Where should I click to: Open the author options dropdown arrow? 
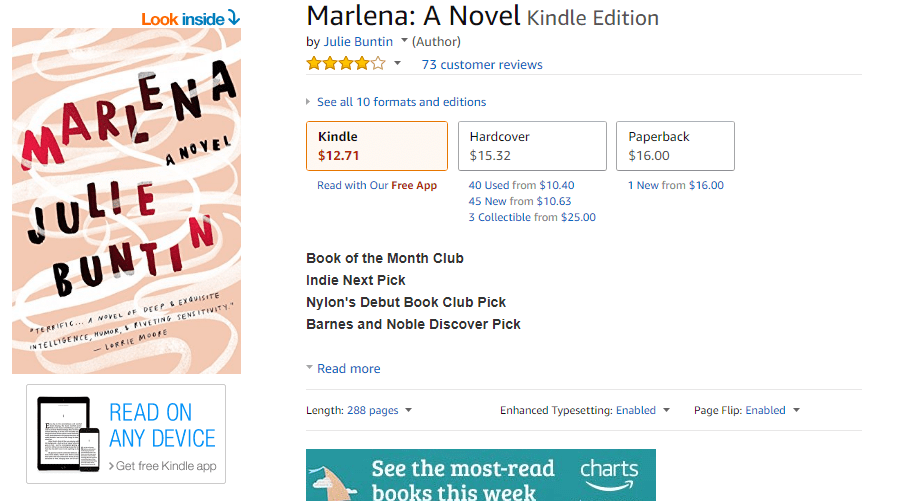[x=404, y=41]
